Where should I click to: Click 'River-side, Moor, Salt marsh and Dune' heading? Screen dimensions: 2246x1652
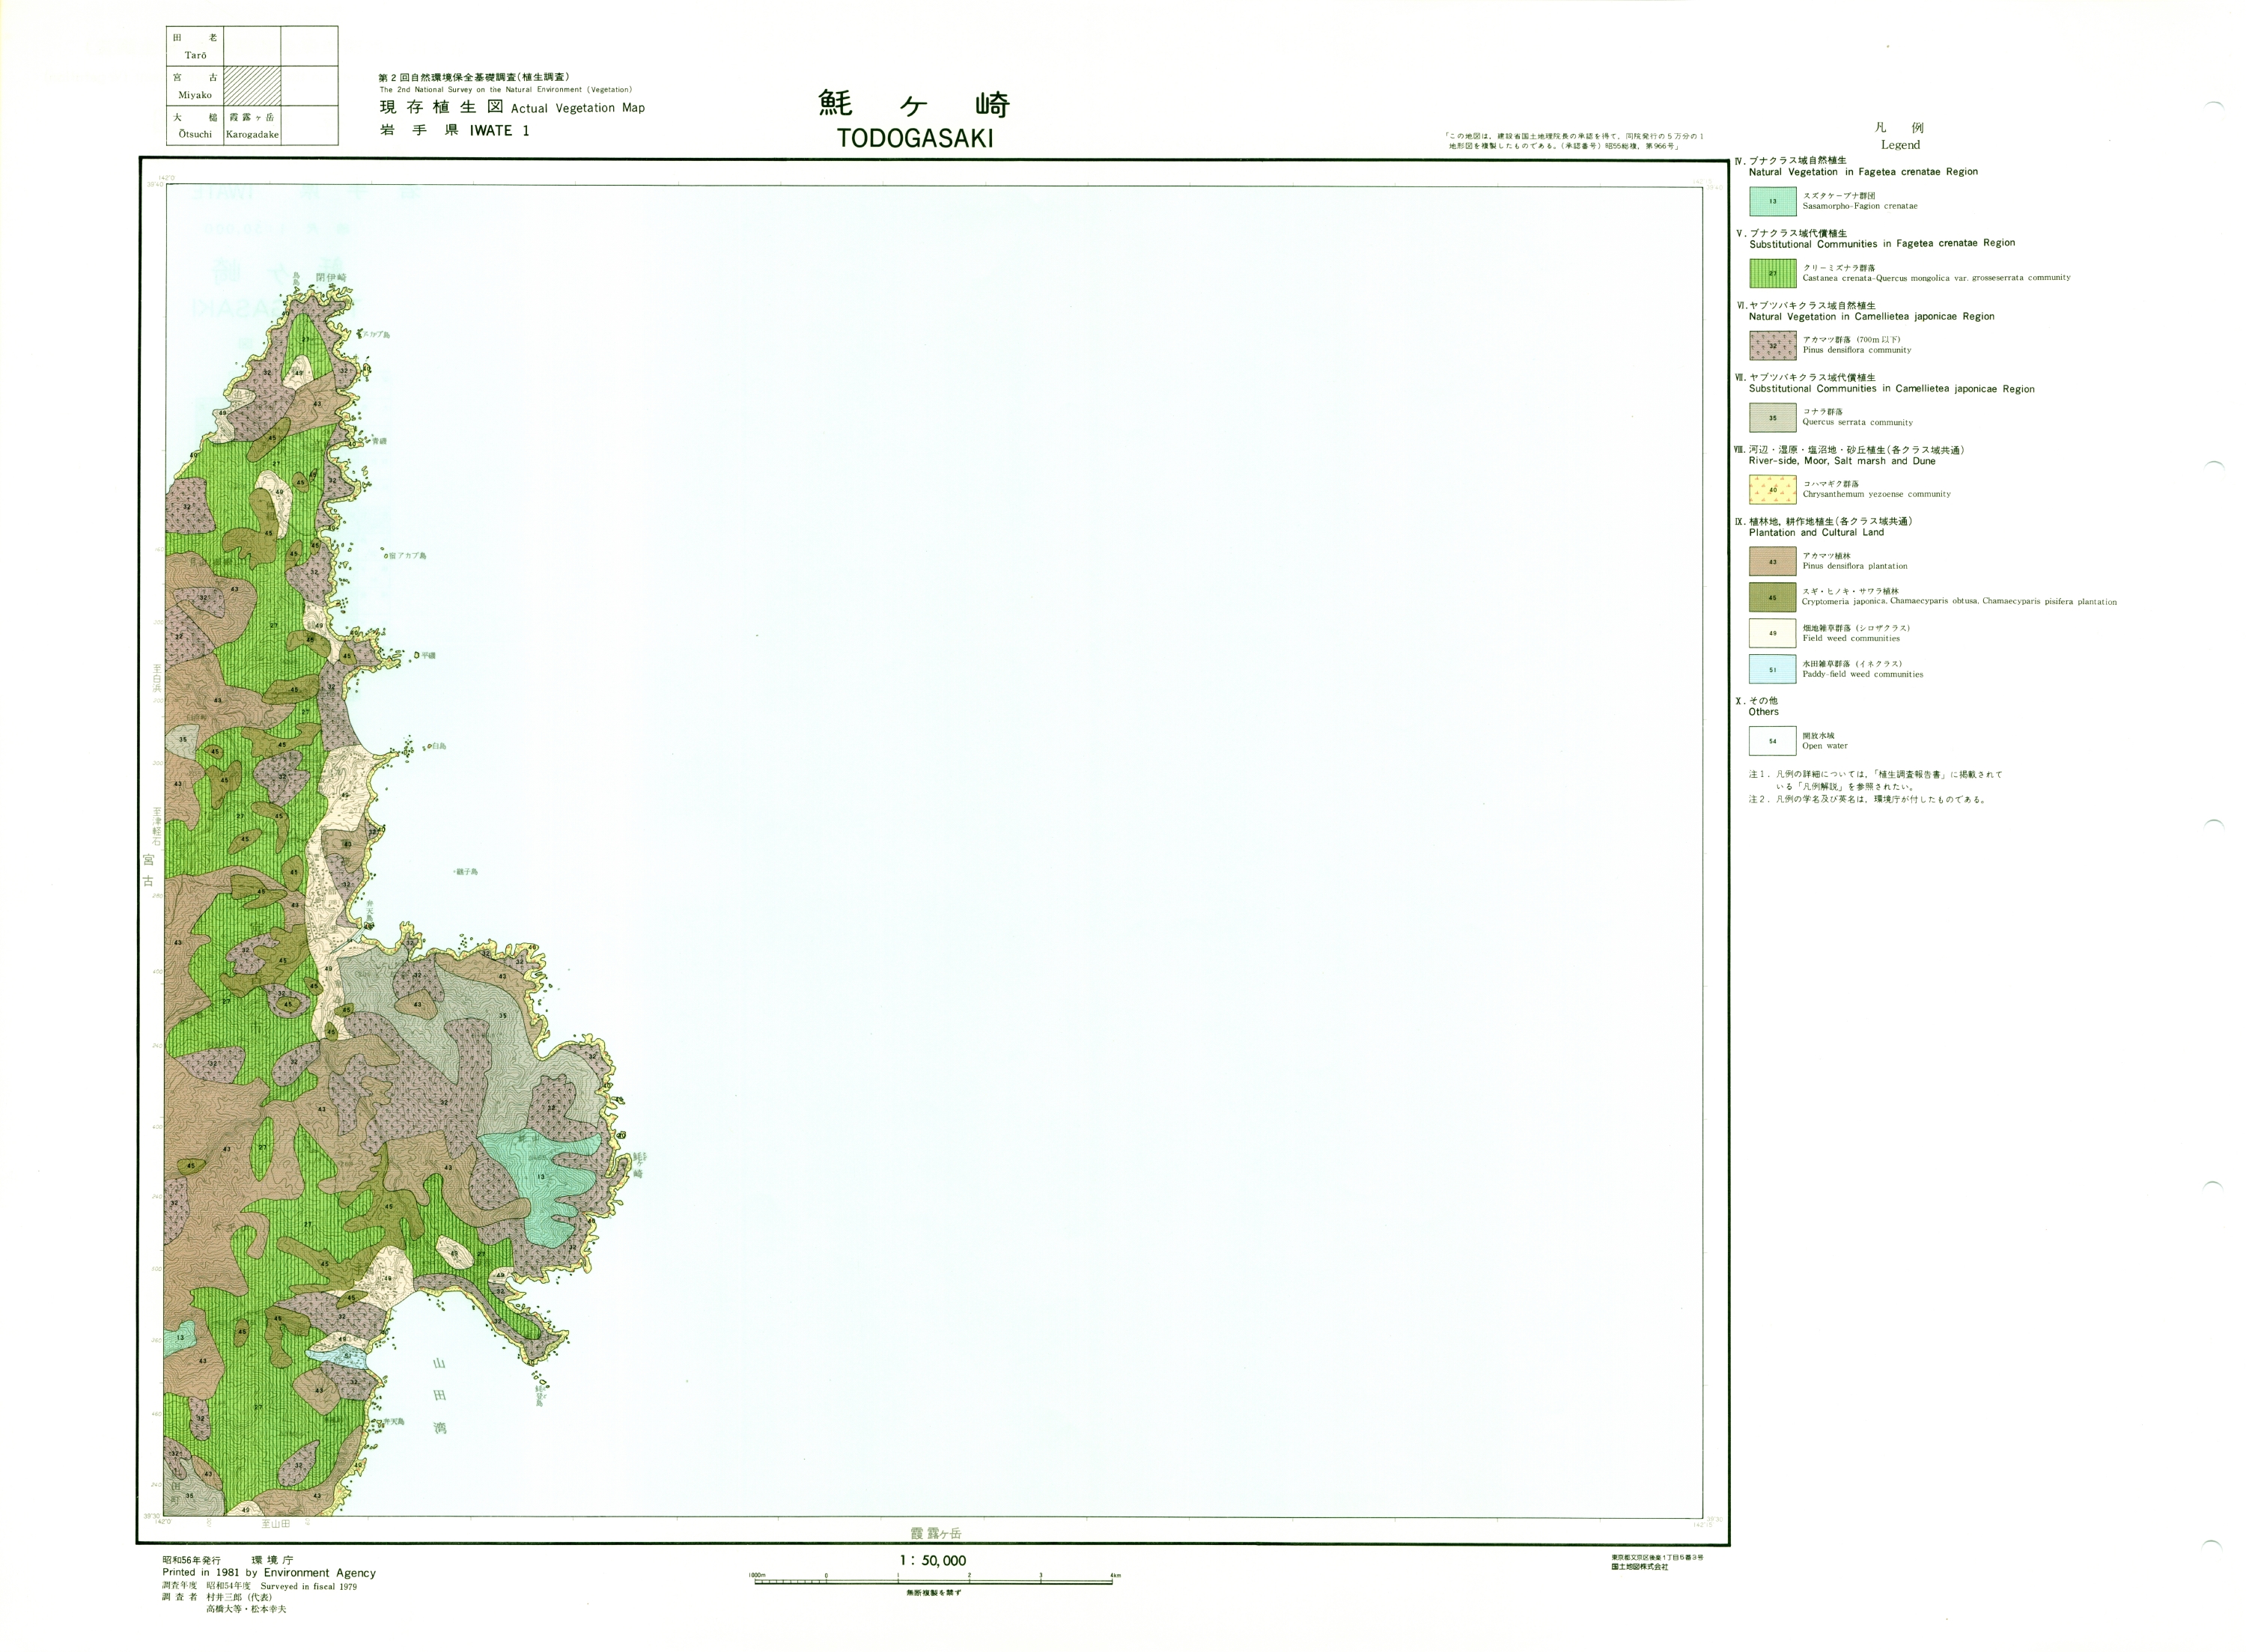pos(1842,461)
